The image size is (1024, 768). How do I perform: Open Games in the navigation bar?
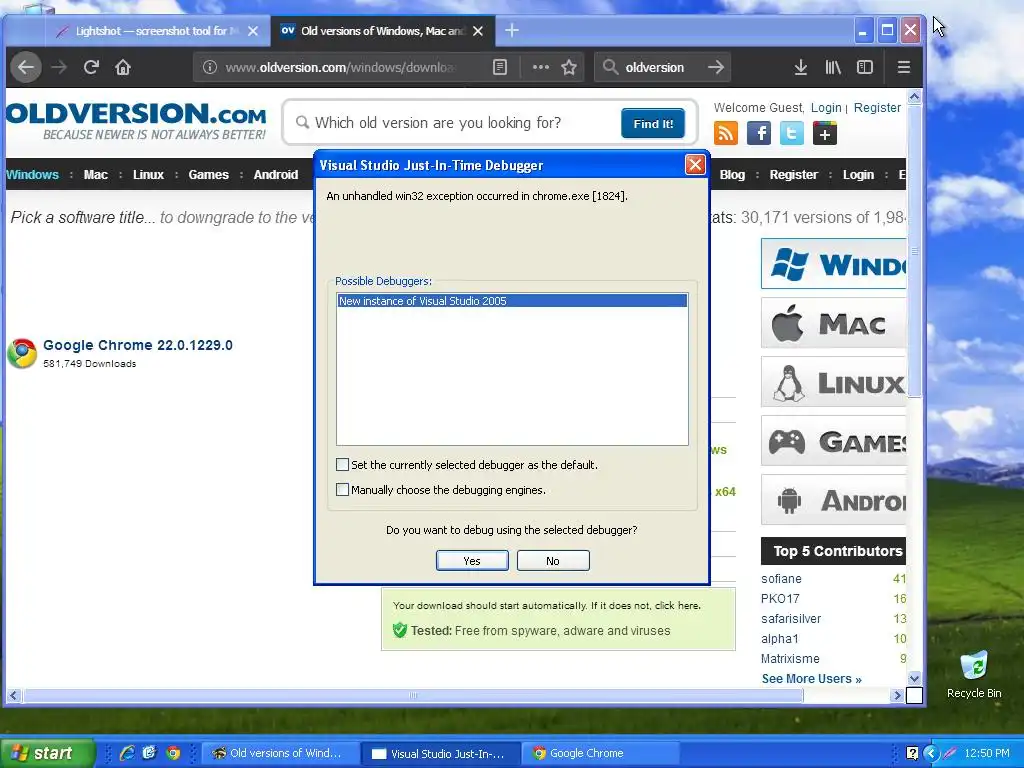point(208,174)
